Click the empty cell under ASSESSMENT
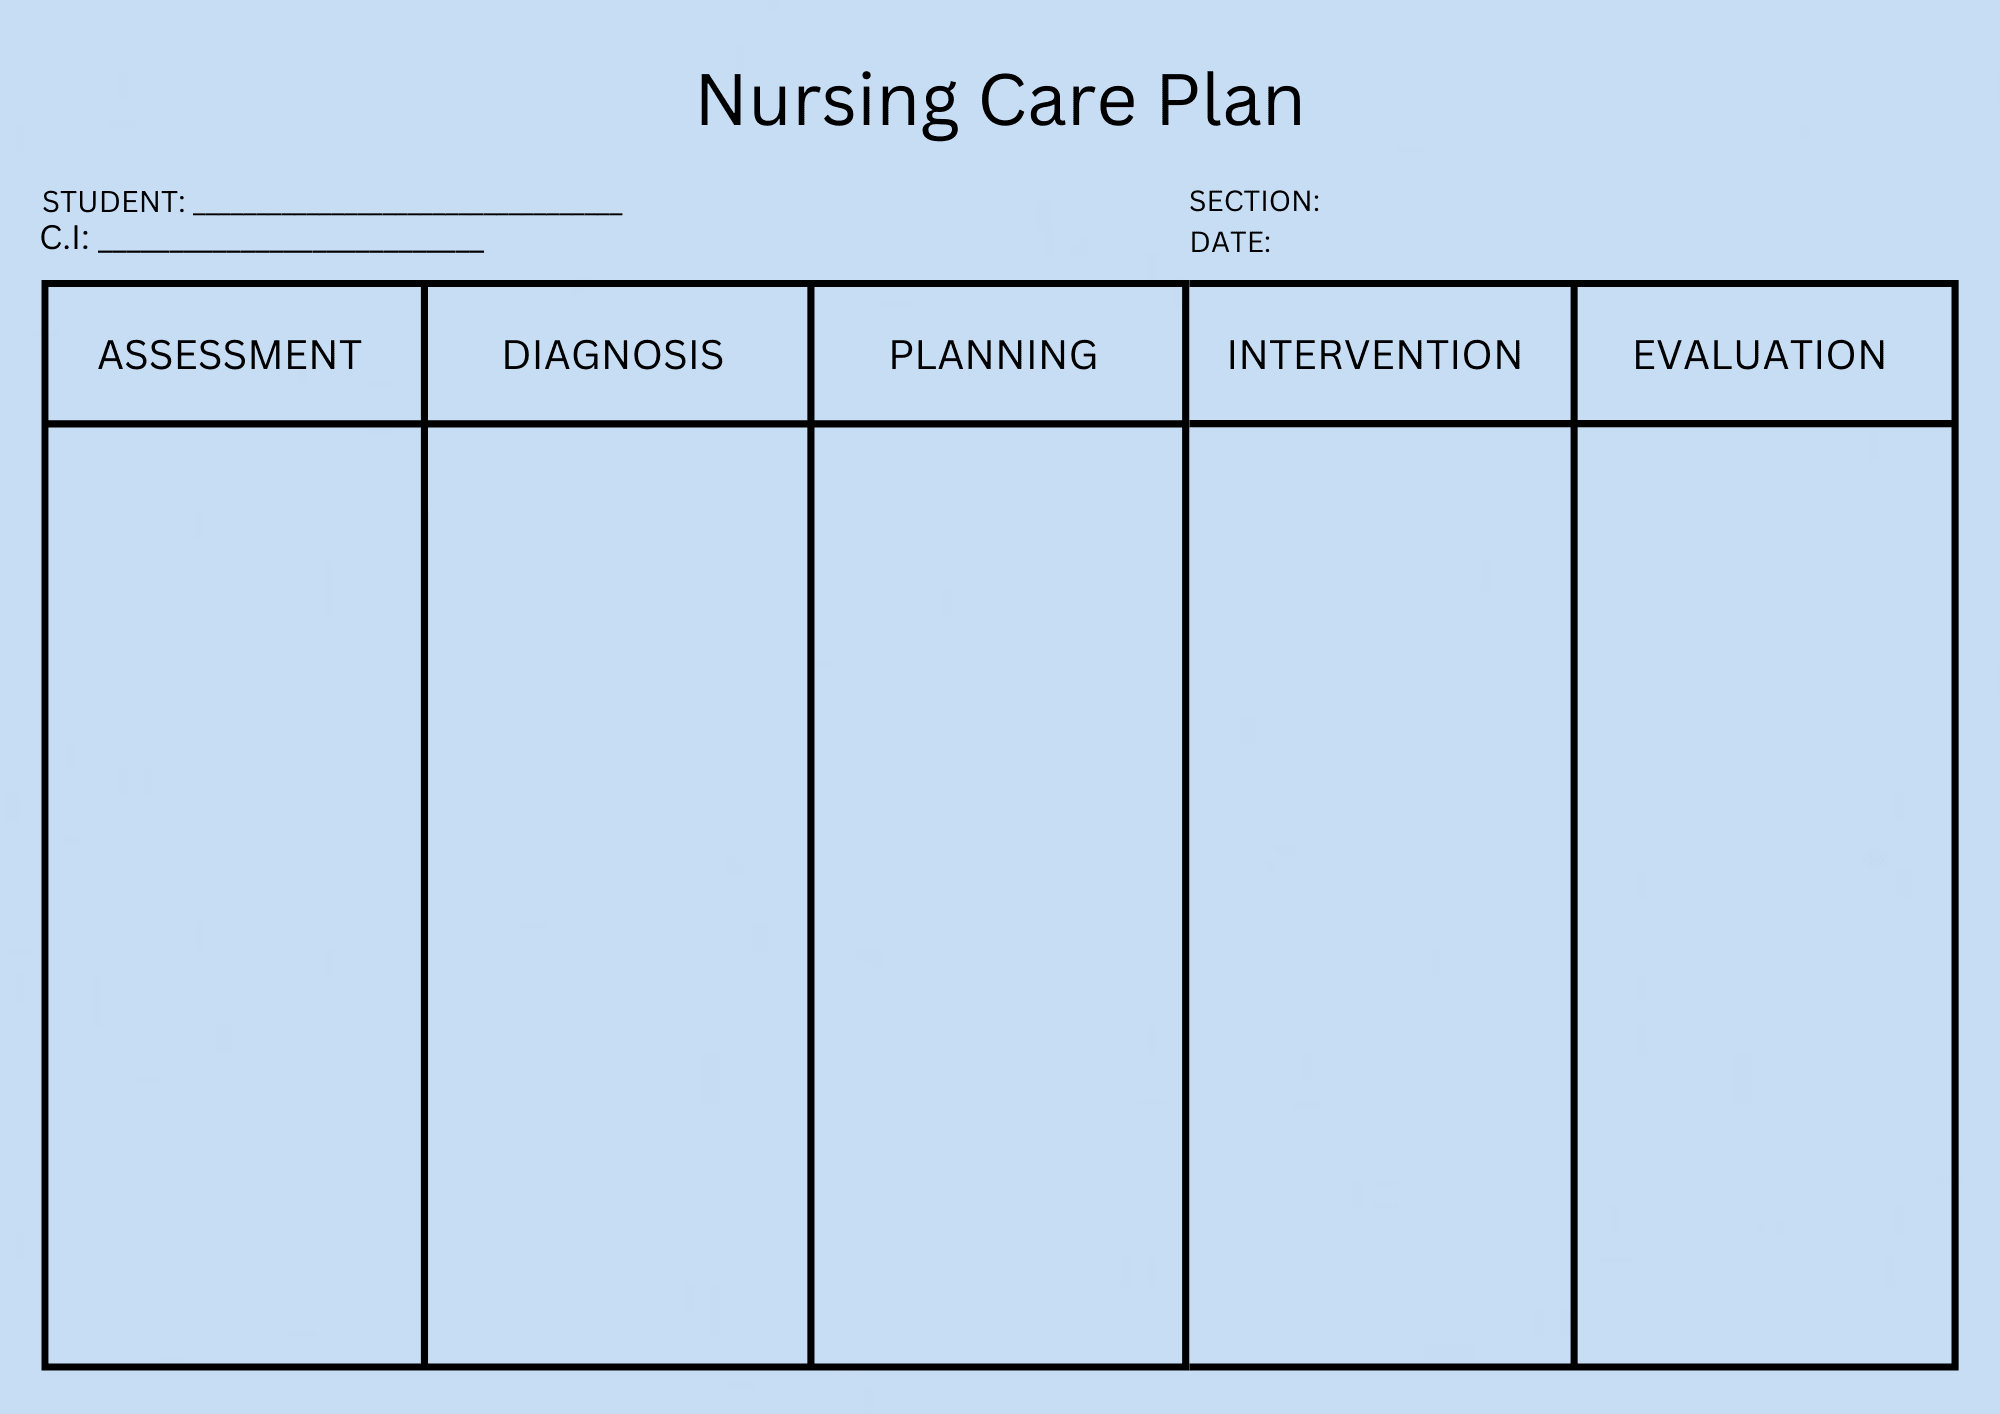Viewport: 2000px width, 1414px height. [235, 895]
